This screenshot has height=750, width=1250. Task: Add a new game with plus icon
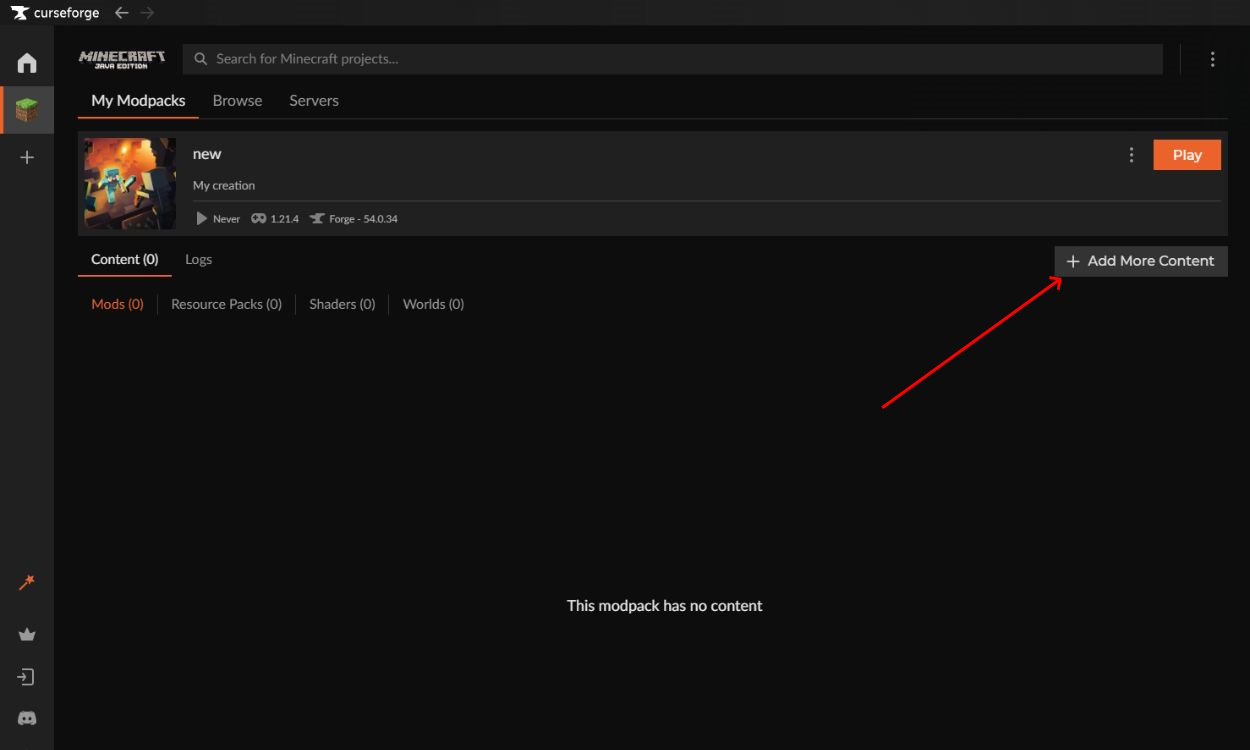point(27,157)
